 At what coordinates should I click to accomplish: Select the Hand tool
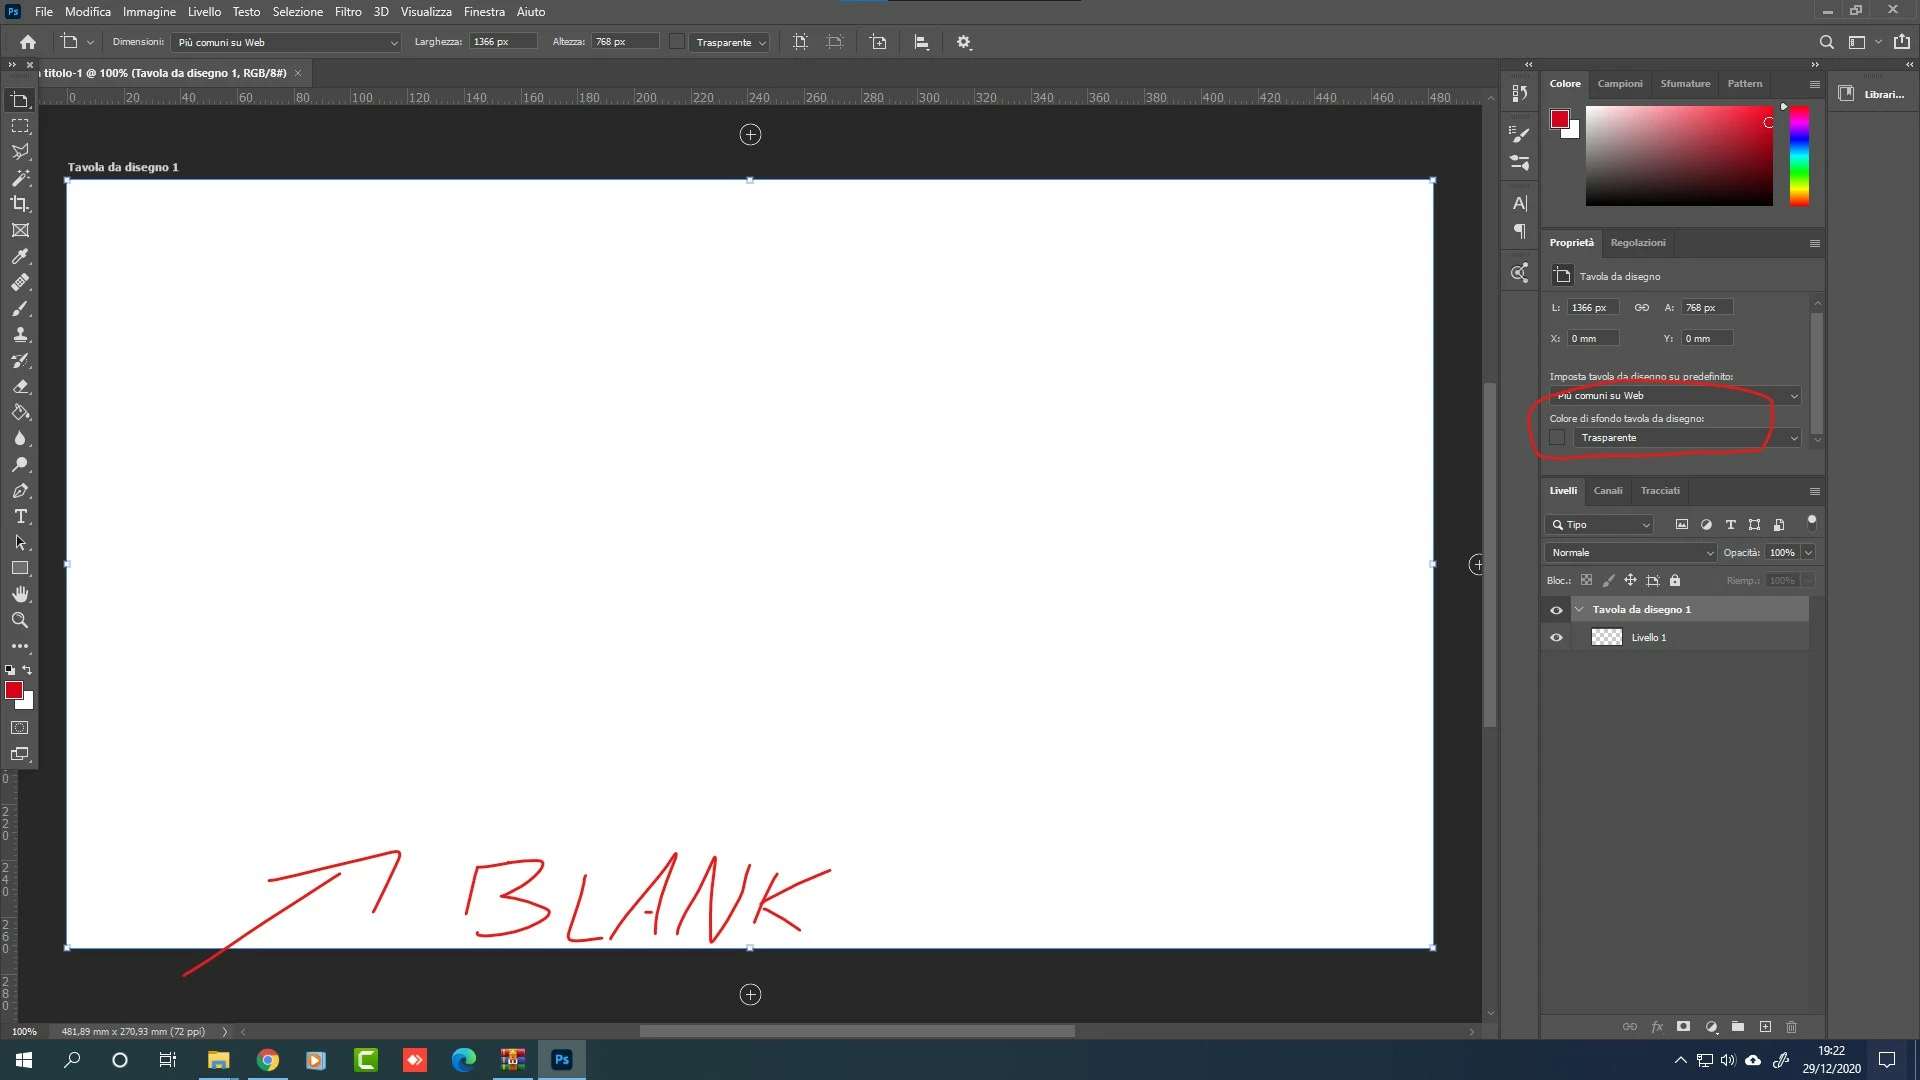pos(20,595)
